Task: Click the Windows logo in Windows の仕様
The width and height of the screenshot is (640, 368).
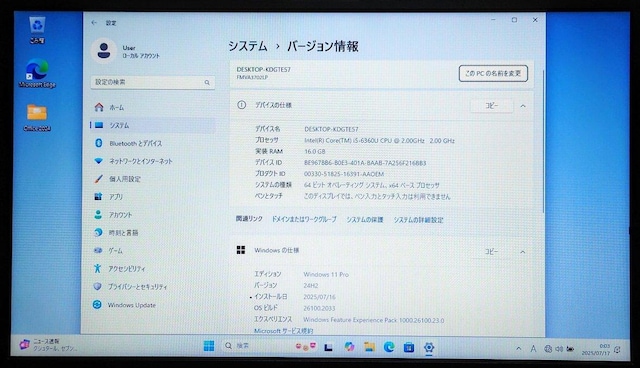Action: 241,250
